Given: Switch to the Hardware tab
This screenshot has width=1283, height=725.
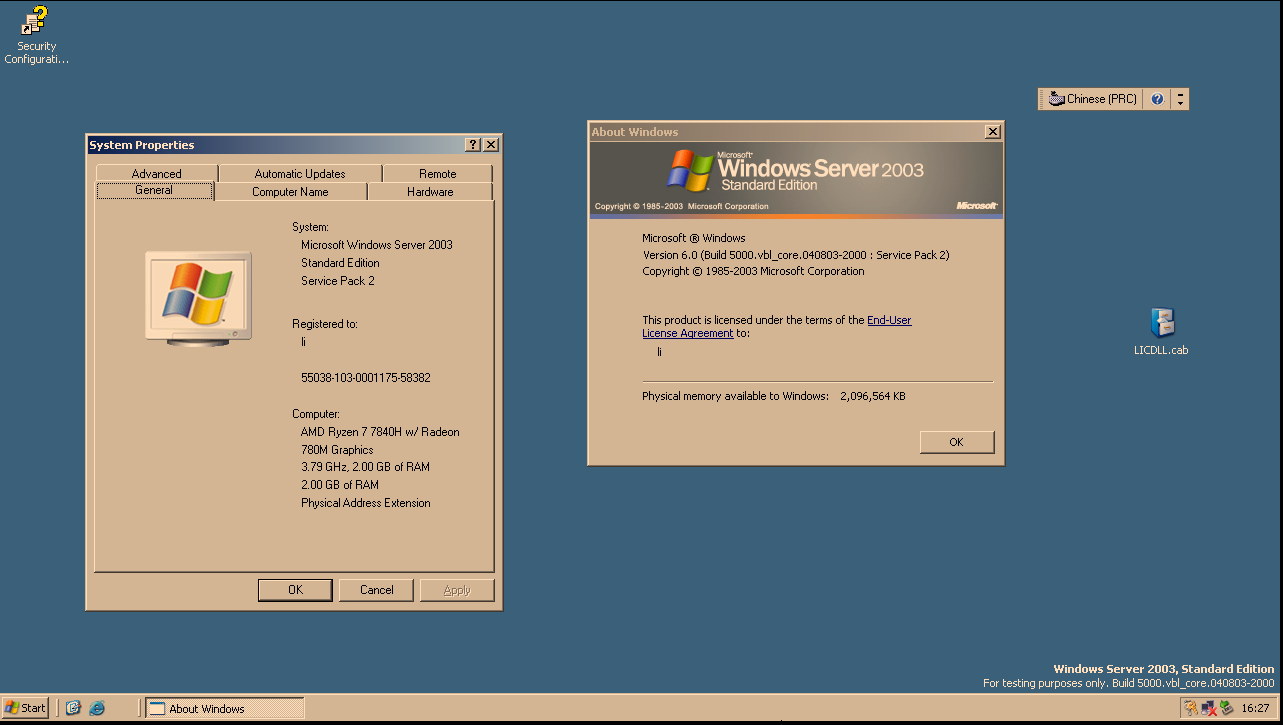Looking at the screenshot, I should (x=430, y=191).
